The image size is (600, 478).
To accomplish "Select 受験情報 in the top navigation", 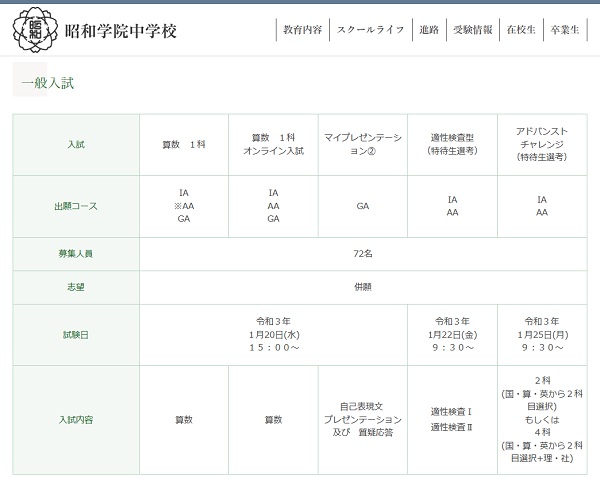I will point(472,30).
